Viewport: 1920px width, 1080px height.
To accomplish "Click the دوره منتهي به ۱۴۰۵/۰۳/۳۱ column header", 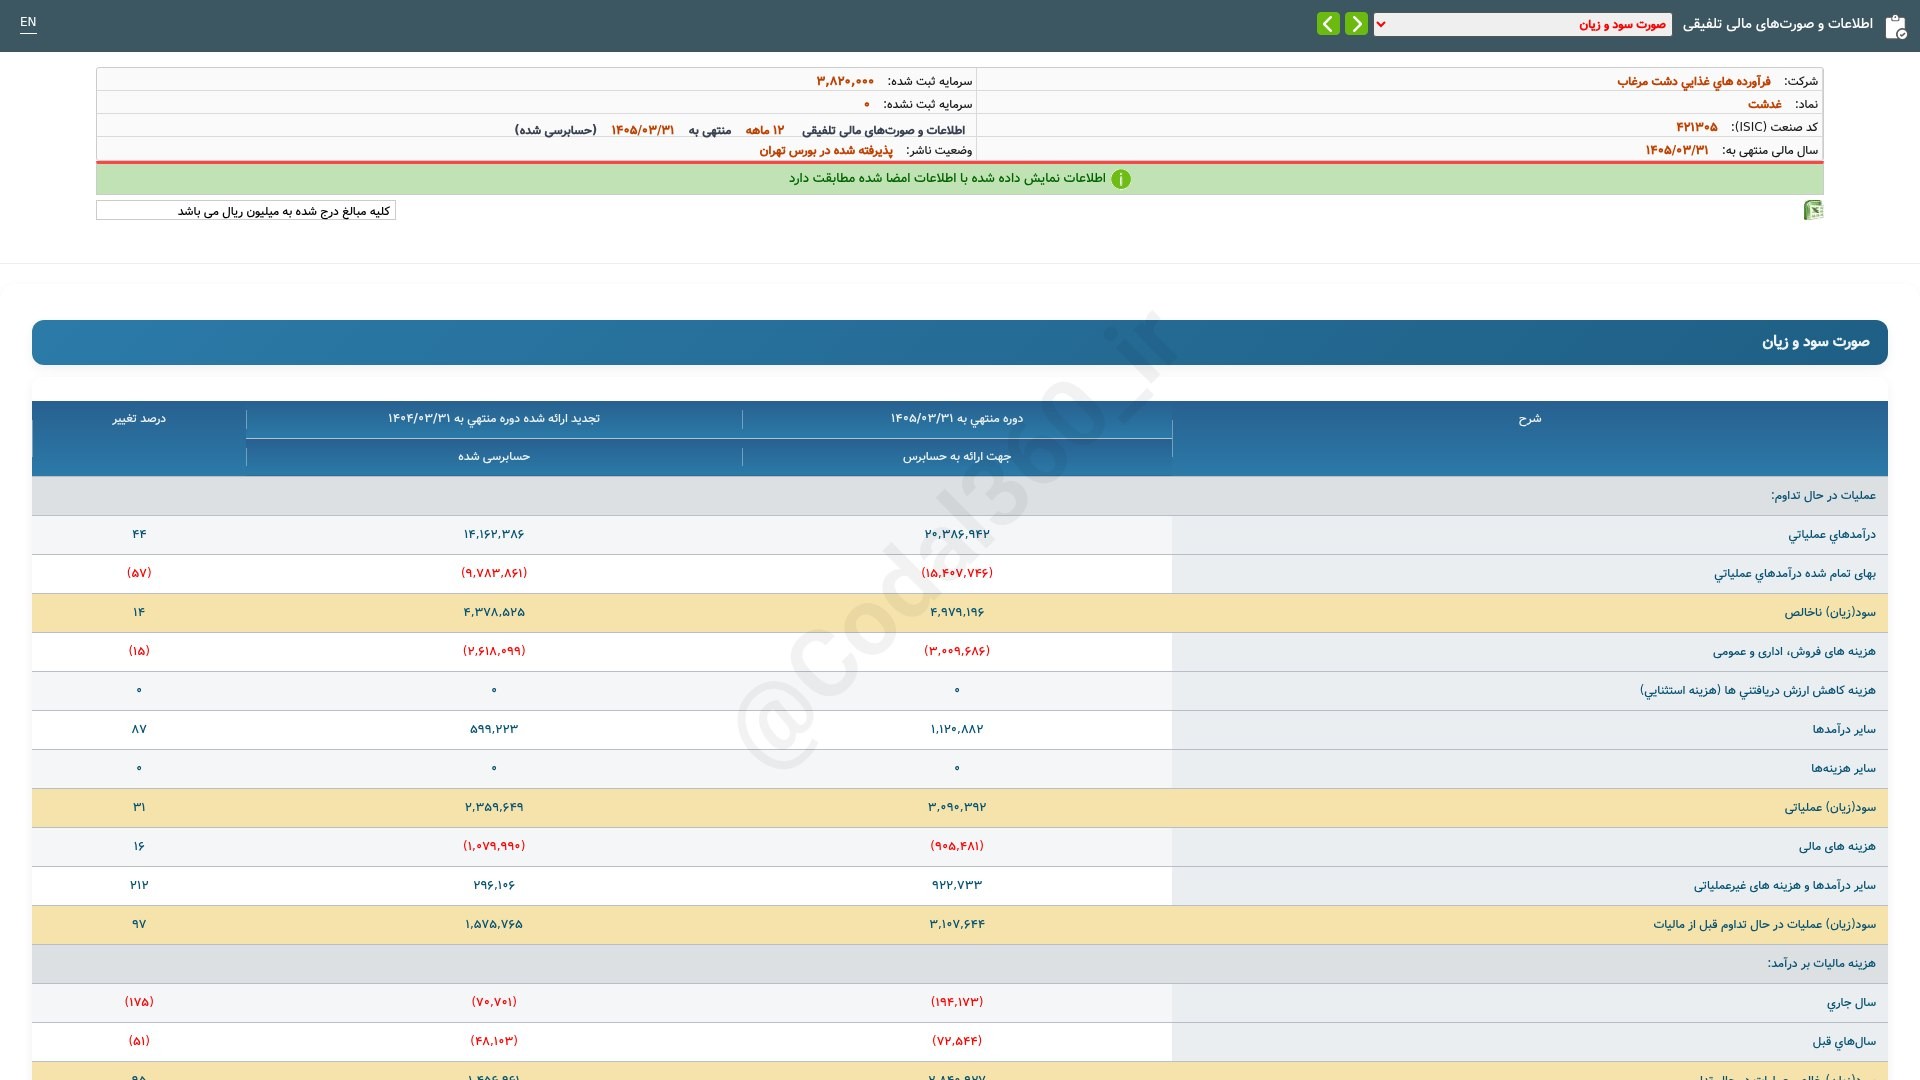I will coord(957,419).
